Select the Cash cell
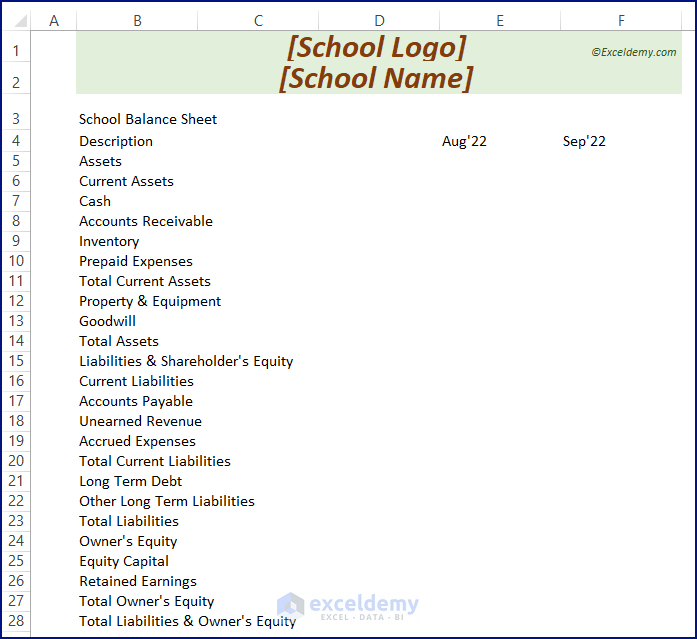697x639 pixels. pos(95,201)
